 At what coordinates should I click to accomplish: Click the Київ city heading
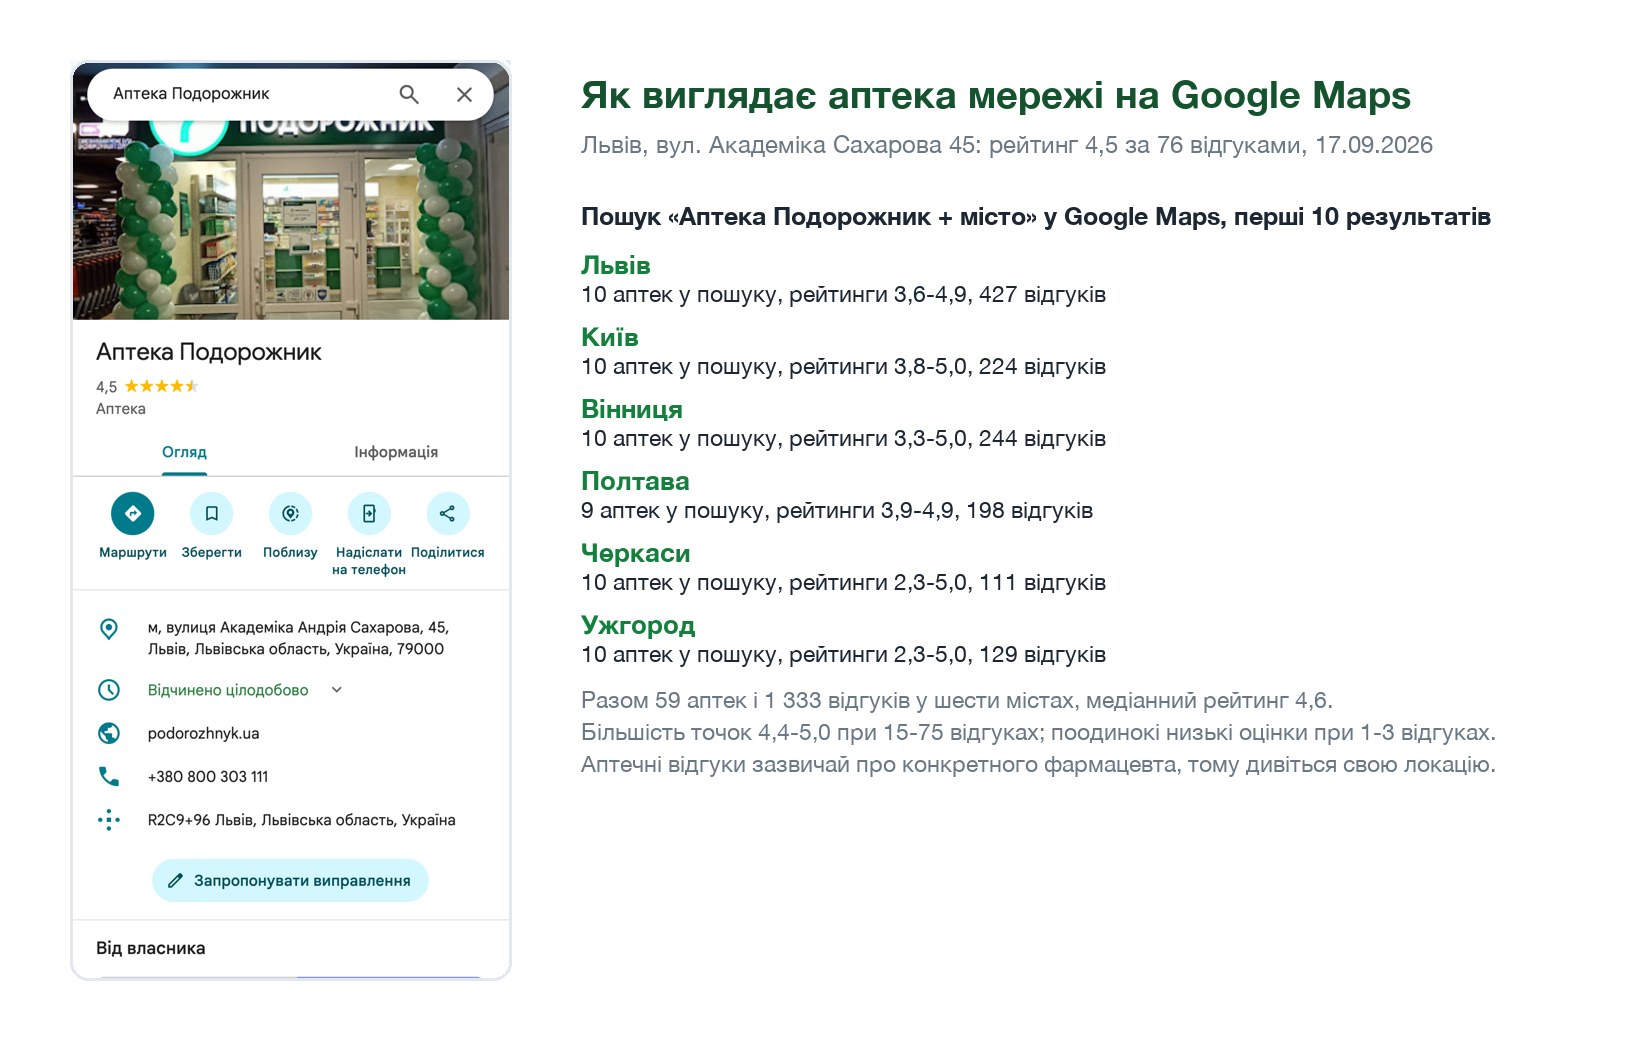click(x=610, y=337)
